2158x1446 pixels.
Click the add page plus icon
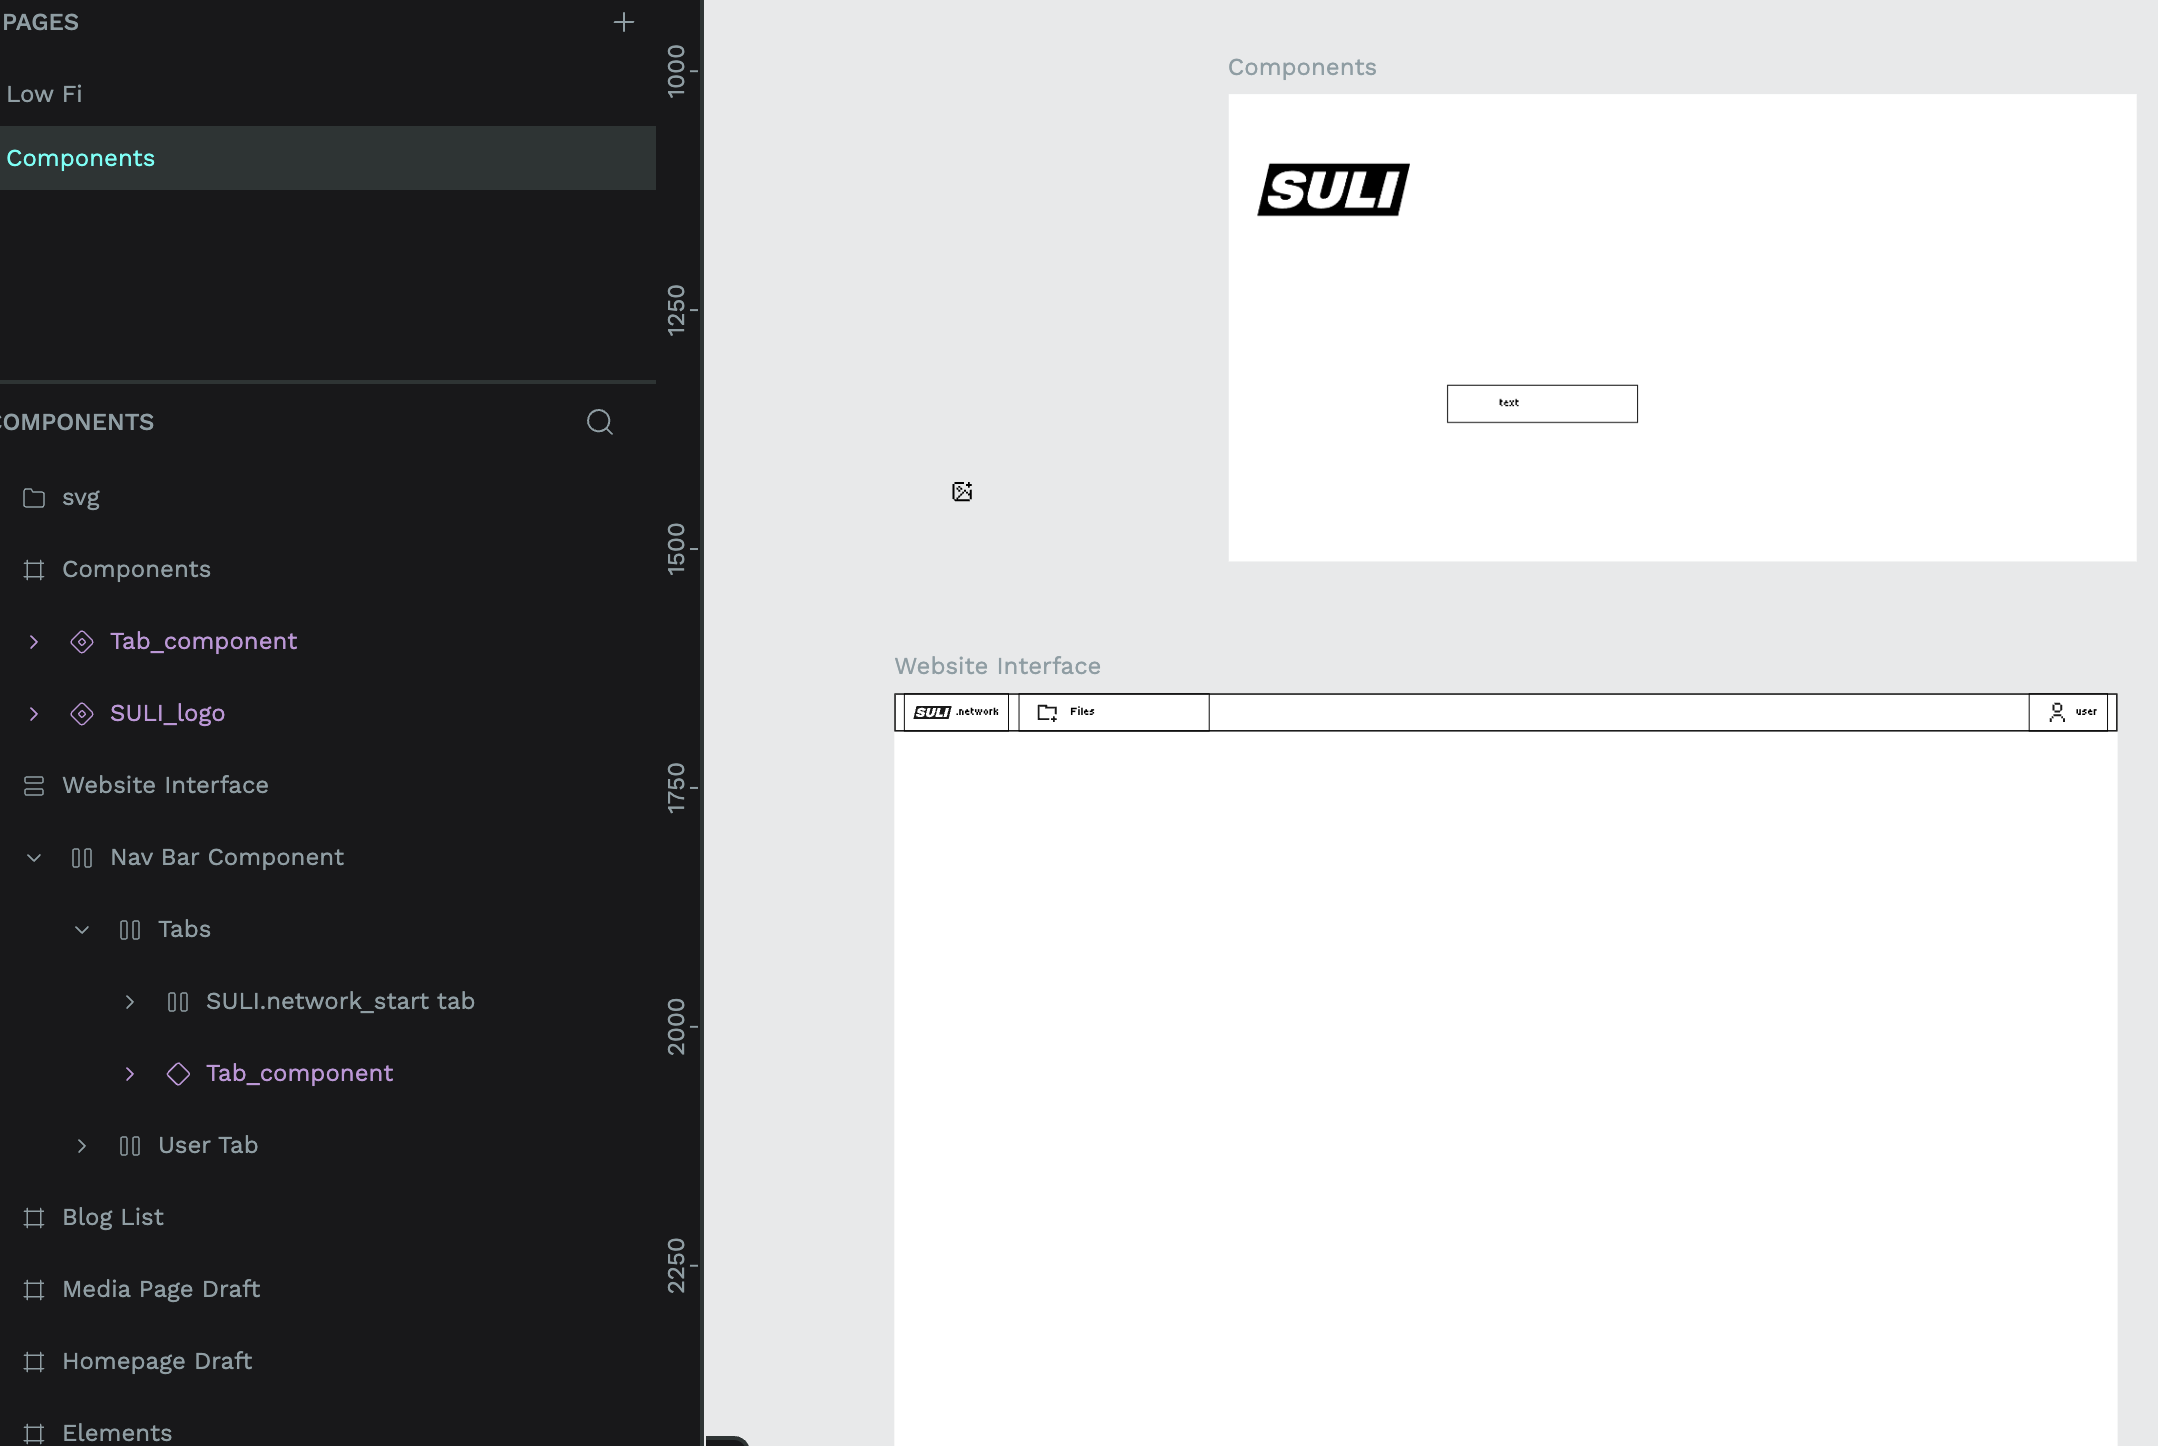pyautogui.click(x=623, y=22)
